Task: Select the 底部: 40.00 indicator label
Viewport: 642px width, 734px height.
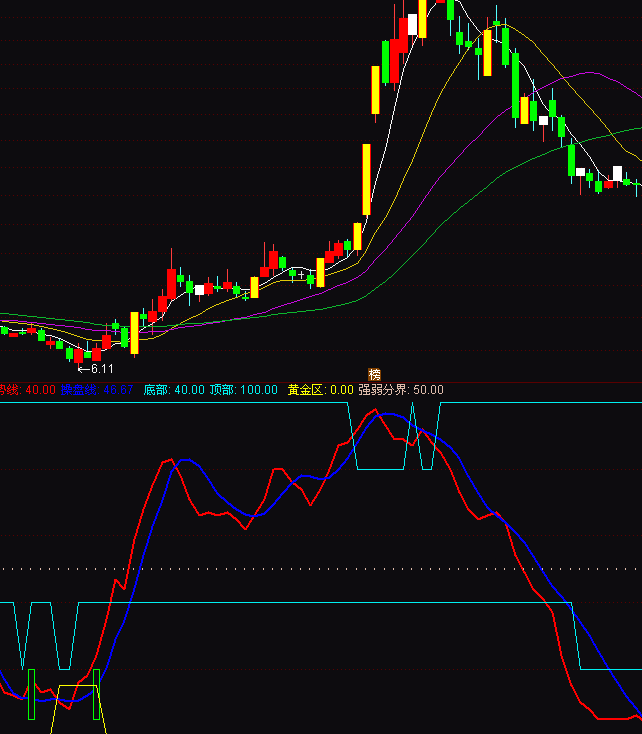Action: 174,390
